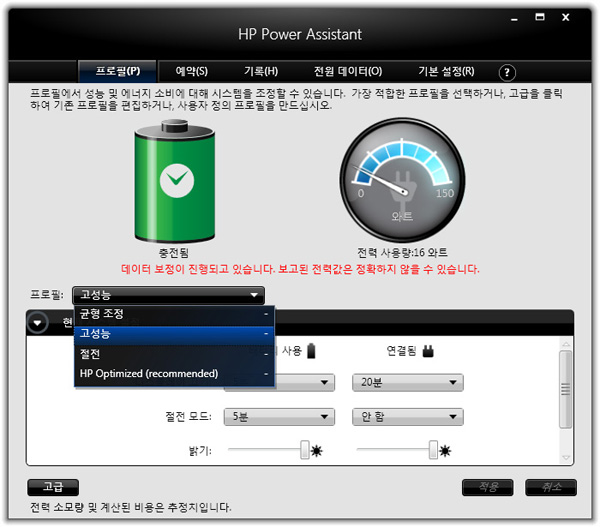
Task: Minimize the HP Power Assistant window
Action: coord(515,18)
